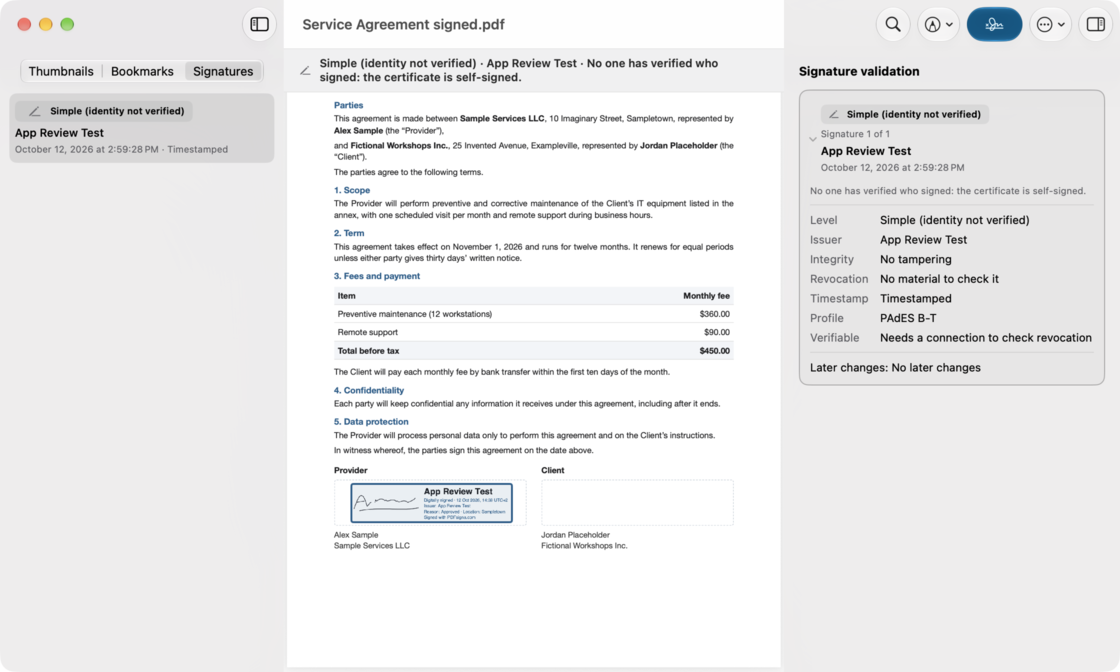Click the '1. Scope' heading in document
The image size is (1120, 672).
point(352,190)
